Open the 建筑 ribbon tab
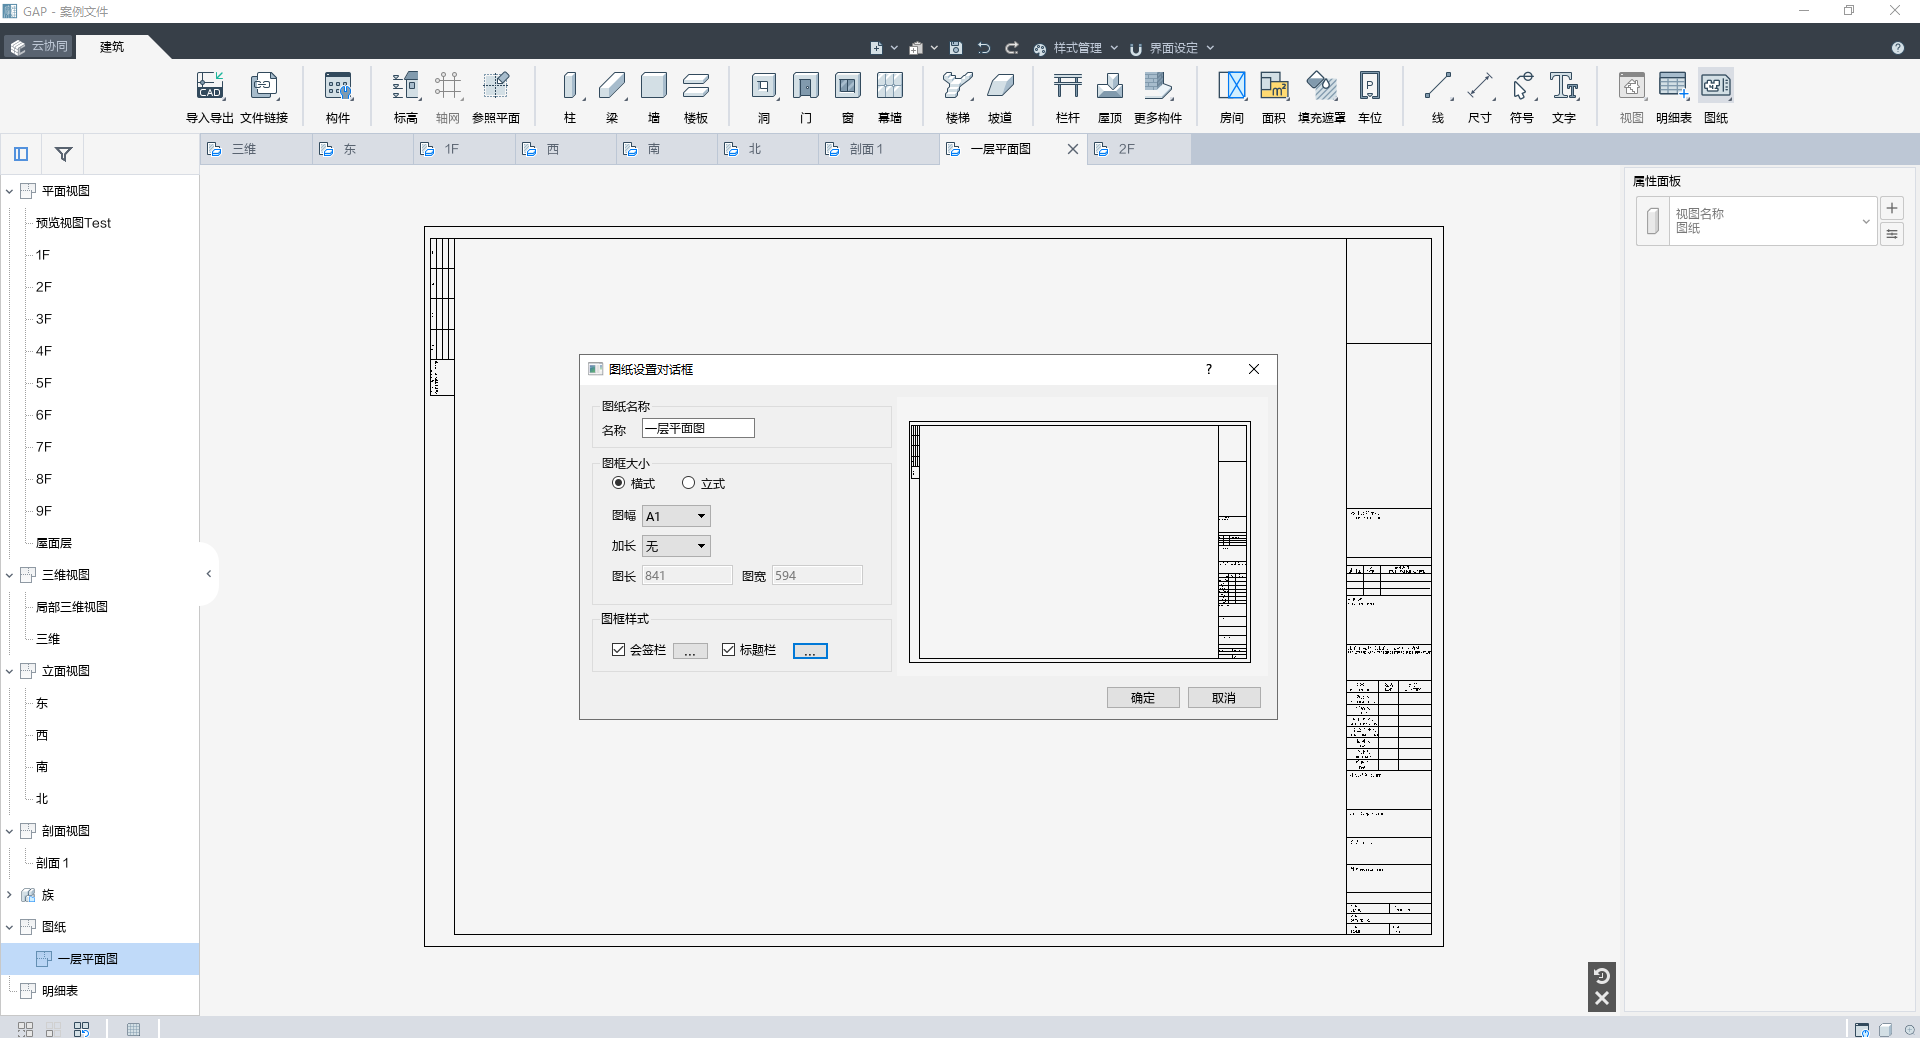 click(112, 47)
